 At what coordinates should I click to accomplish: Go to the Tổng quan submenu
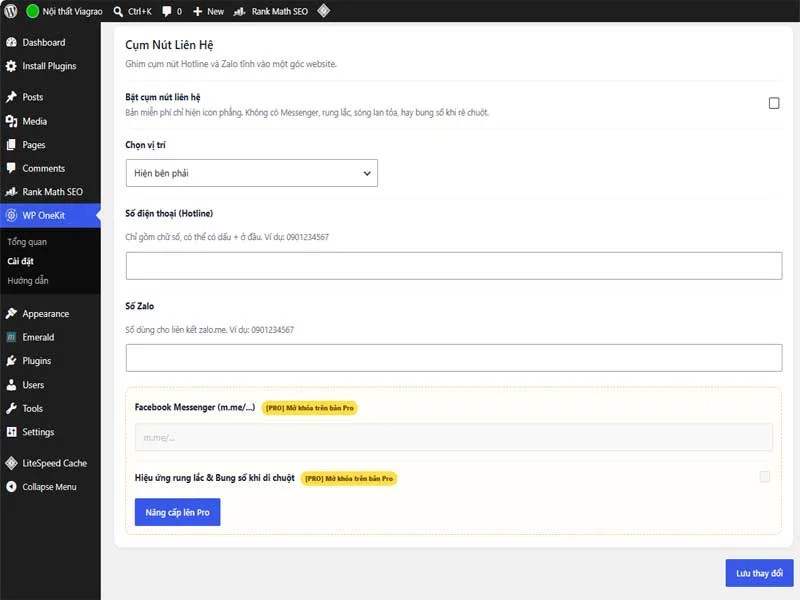pos(27,242)
